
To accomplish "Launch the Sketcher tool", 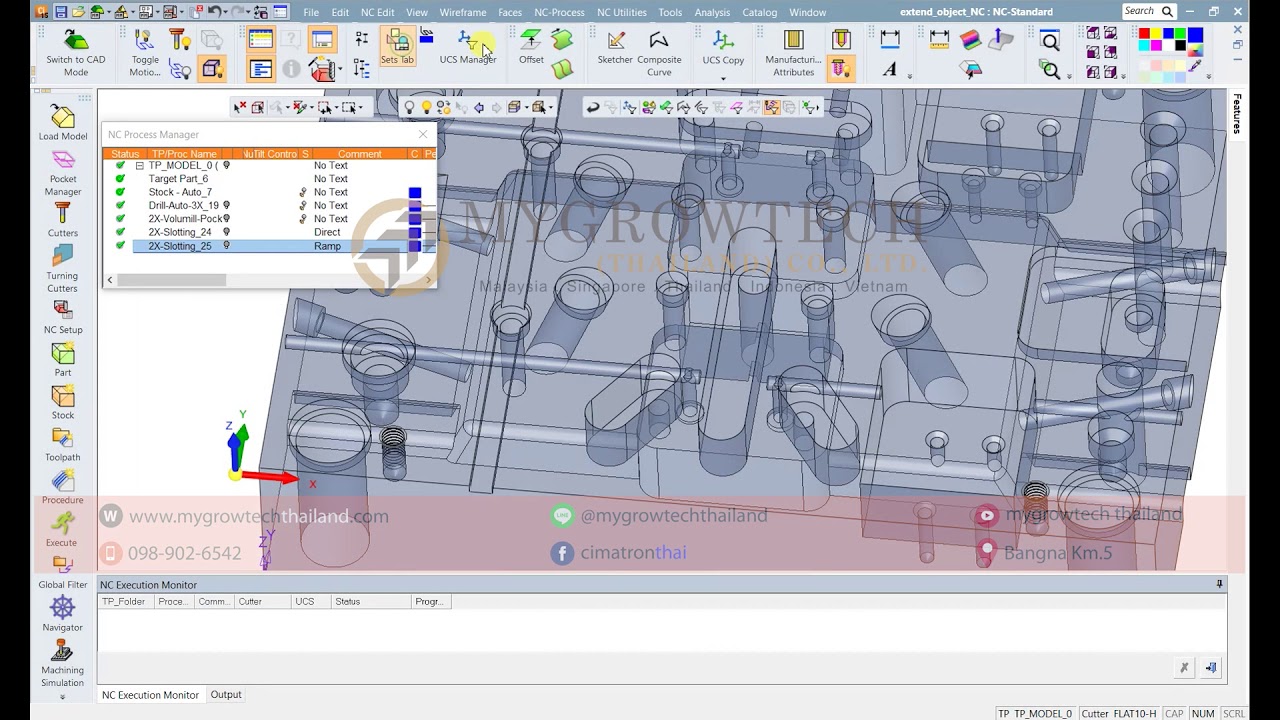I will (x=615, y=47).
